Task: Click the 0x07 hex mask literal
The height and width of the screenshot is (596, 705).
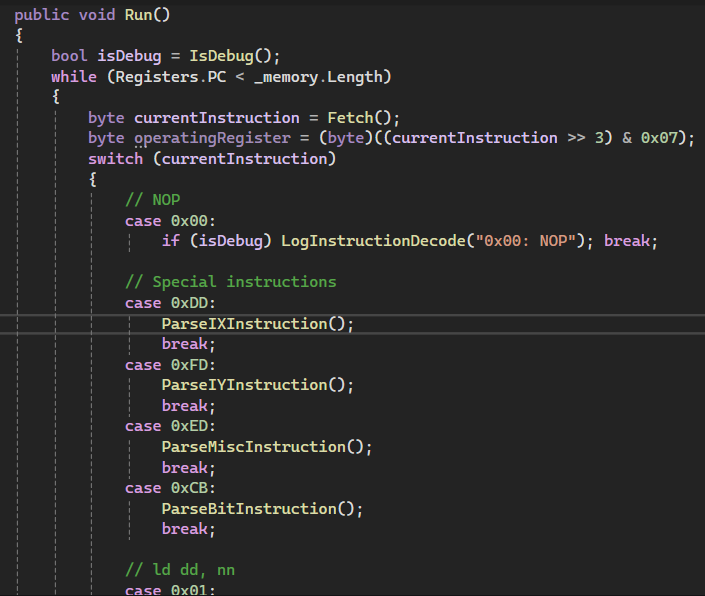Action: 659,138
